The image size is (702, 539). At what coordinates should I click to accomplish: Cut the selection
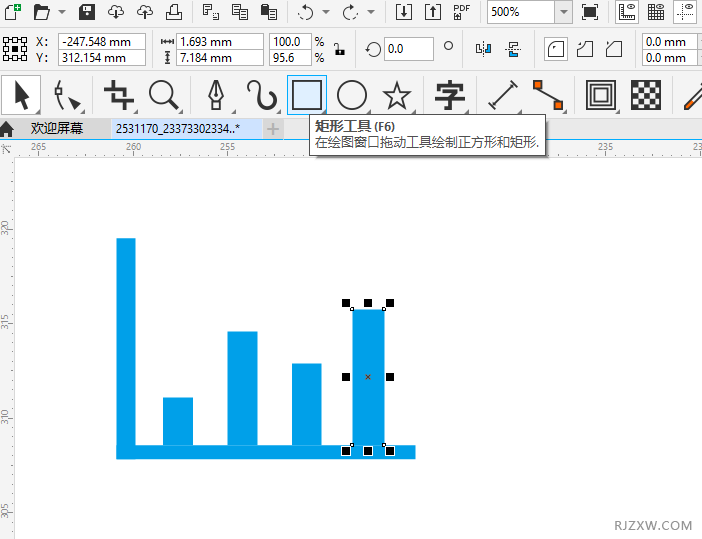(x=210, y=12)
